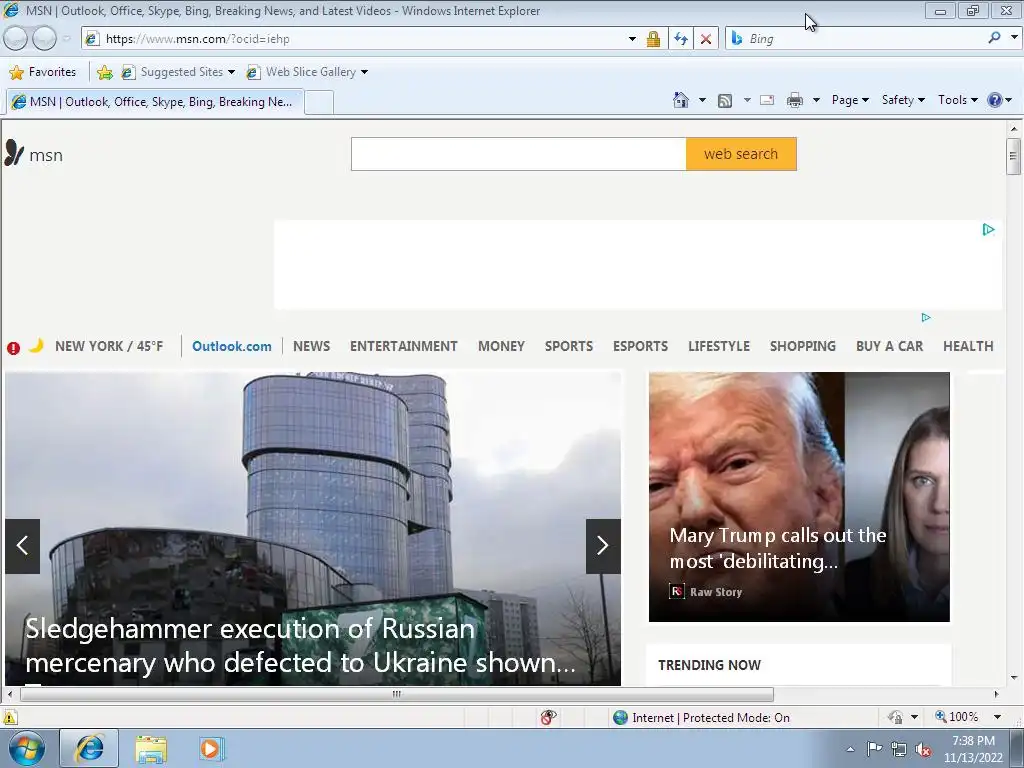Click the Read Mail envelope icon

[767, 100]
